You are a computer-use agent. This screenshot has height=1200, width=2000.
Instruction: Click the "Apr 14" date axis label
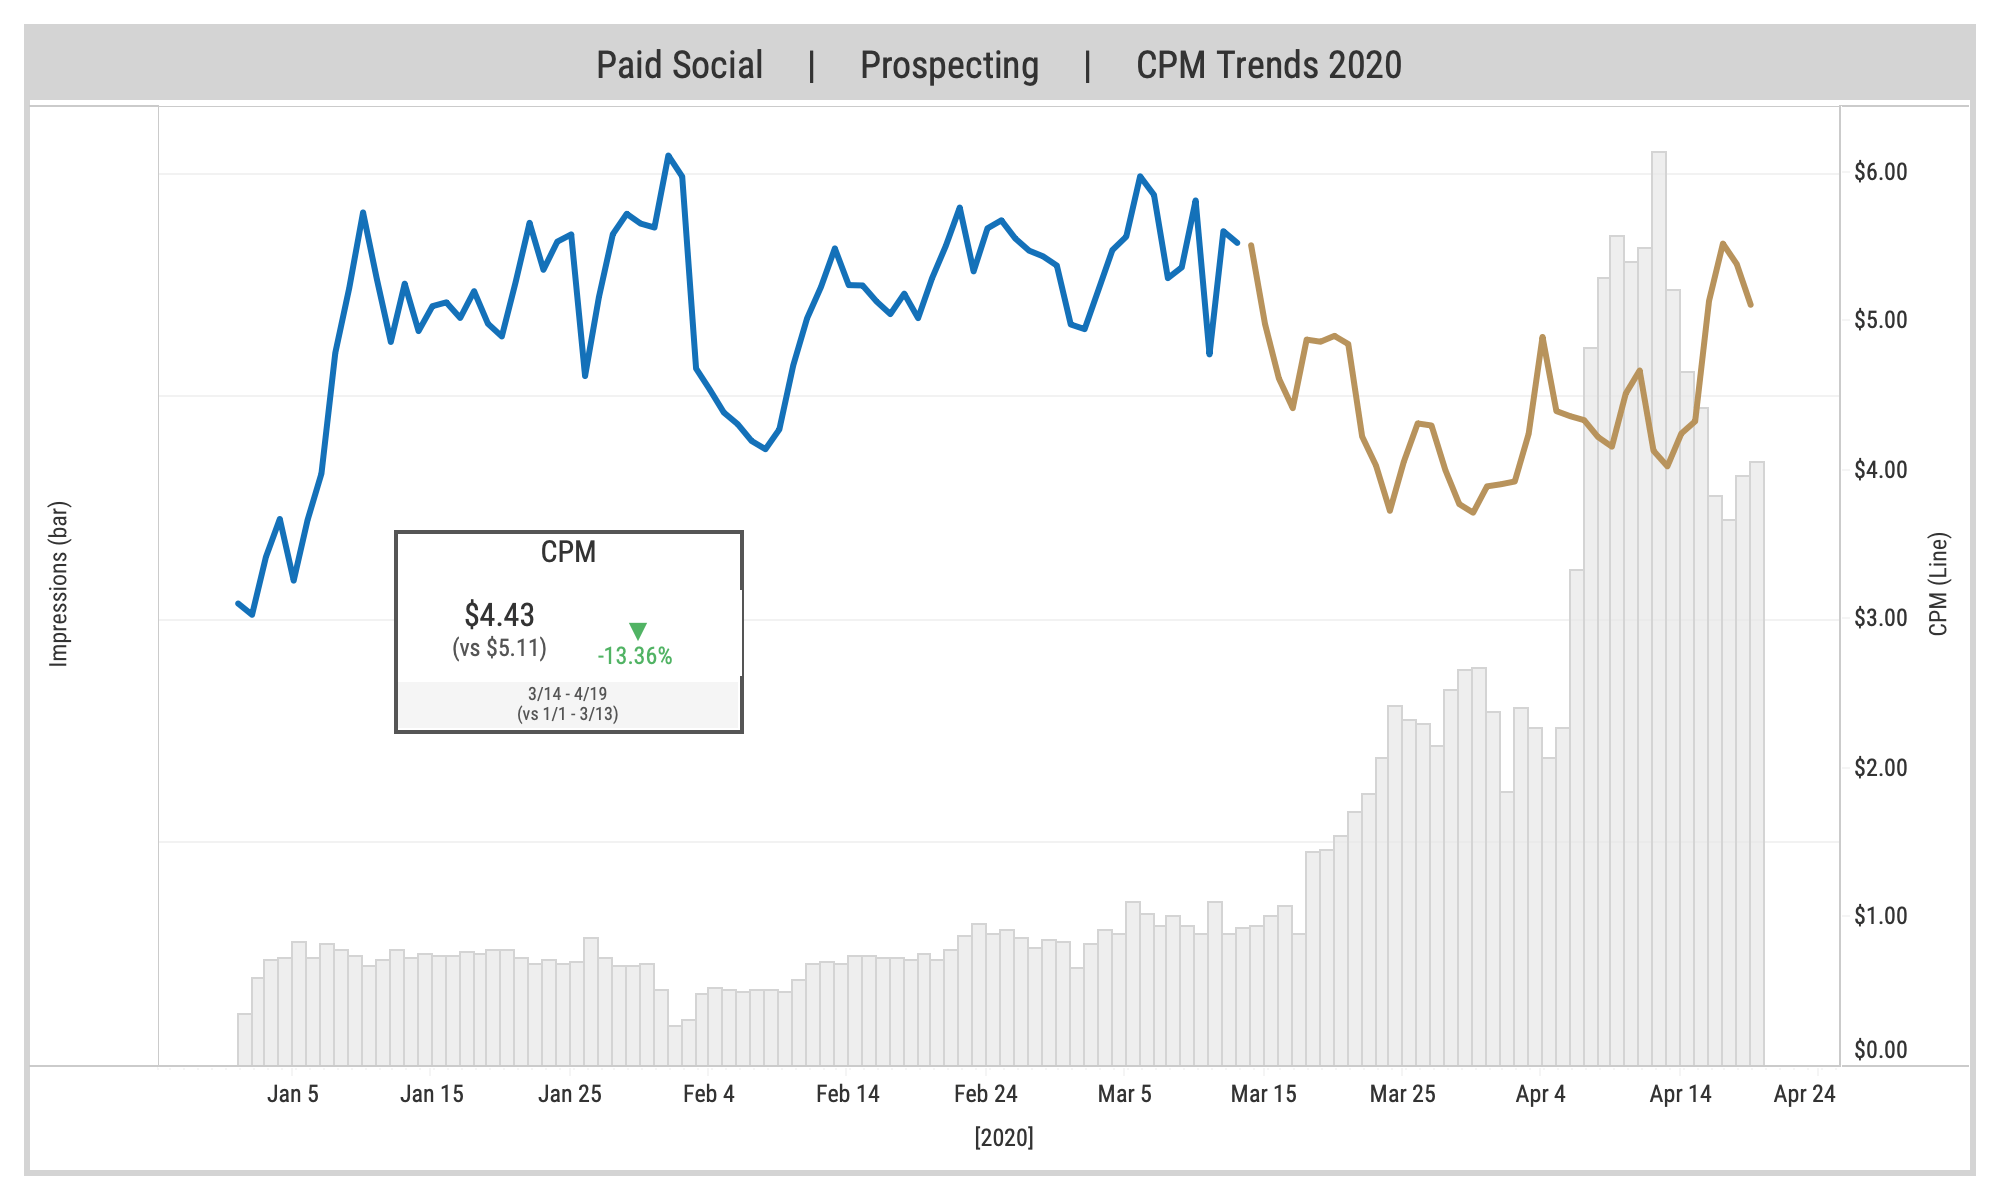(1681, 1094)
